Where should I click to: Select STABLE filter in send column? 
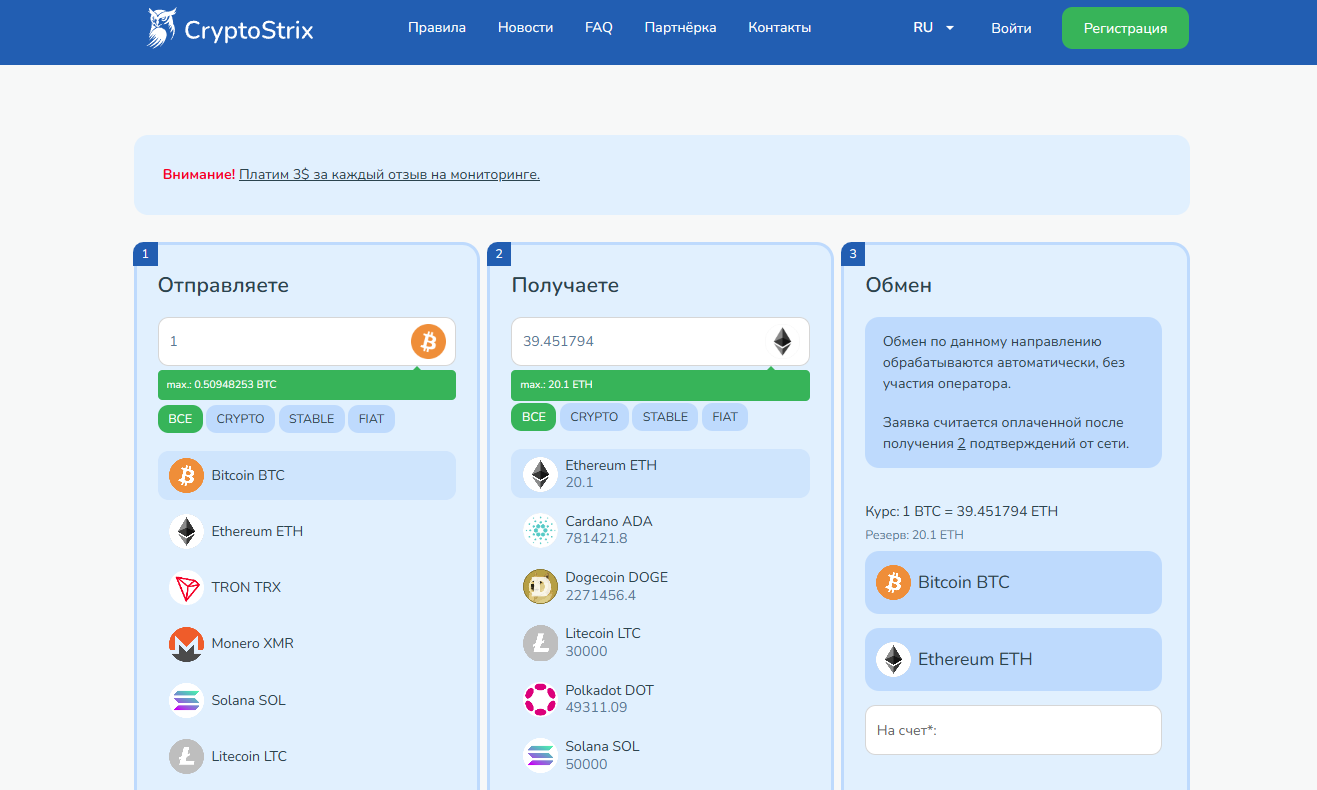[x=312, y=418]
